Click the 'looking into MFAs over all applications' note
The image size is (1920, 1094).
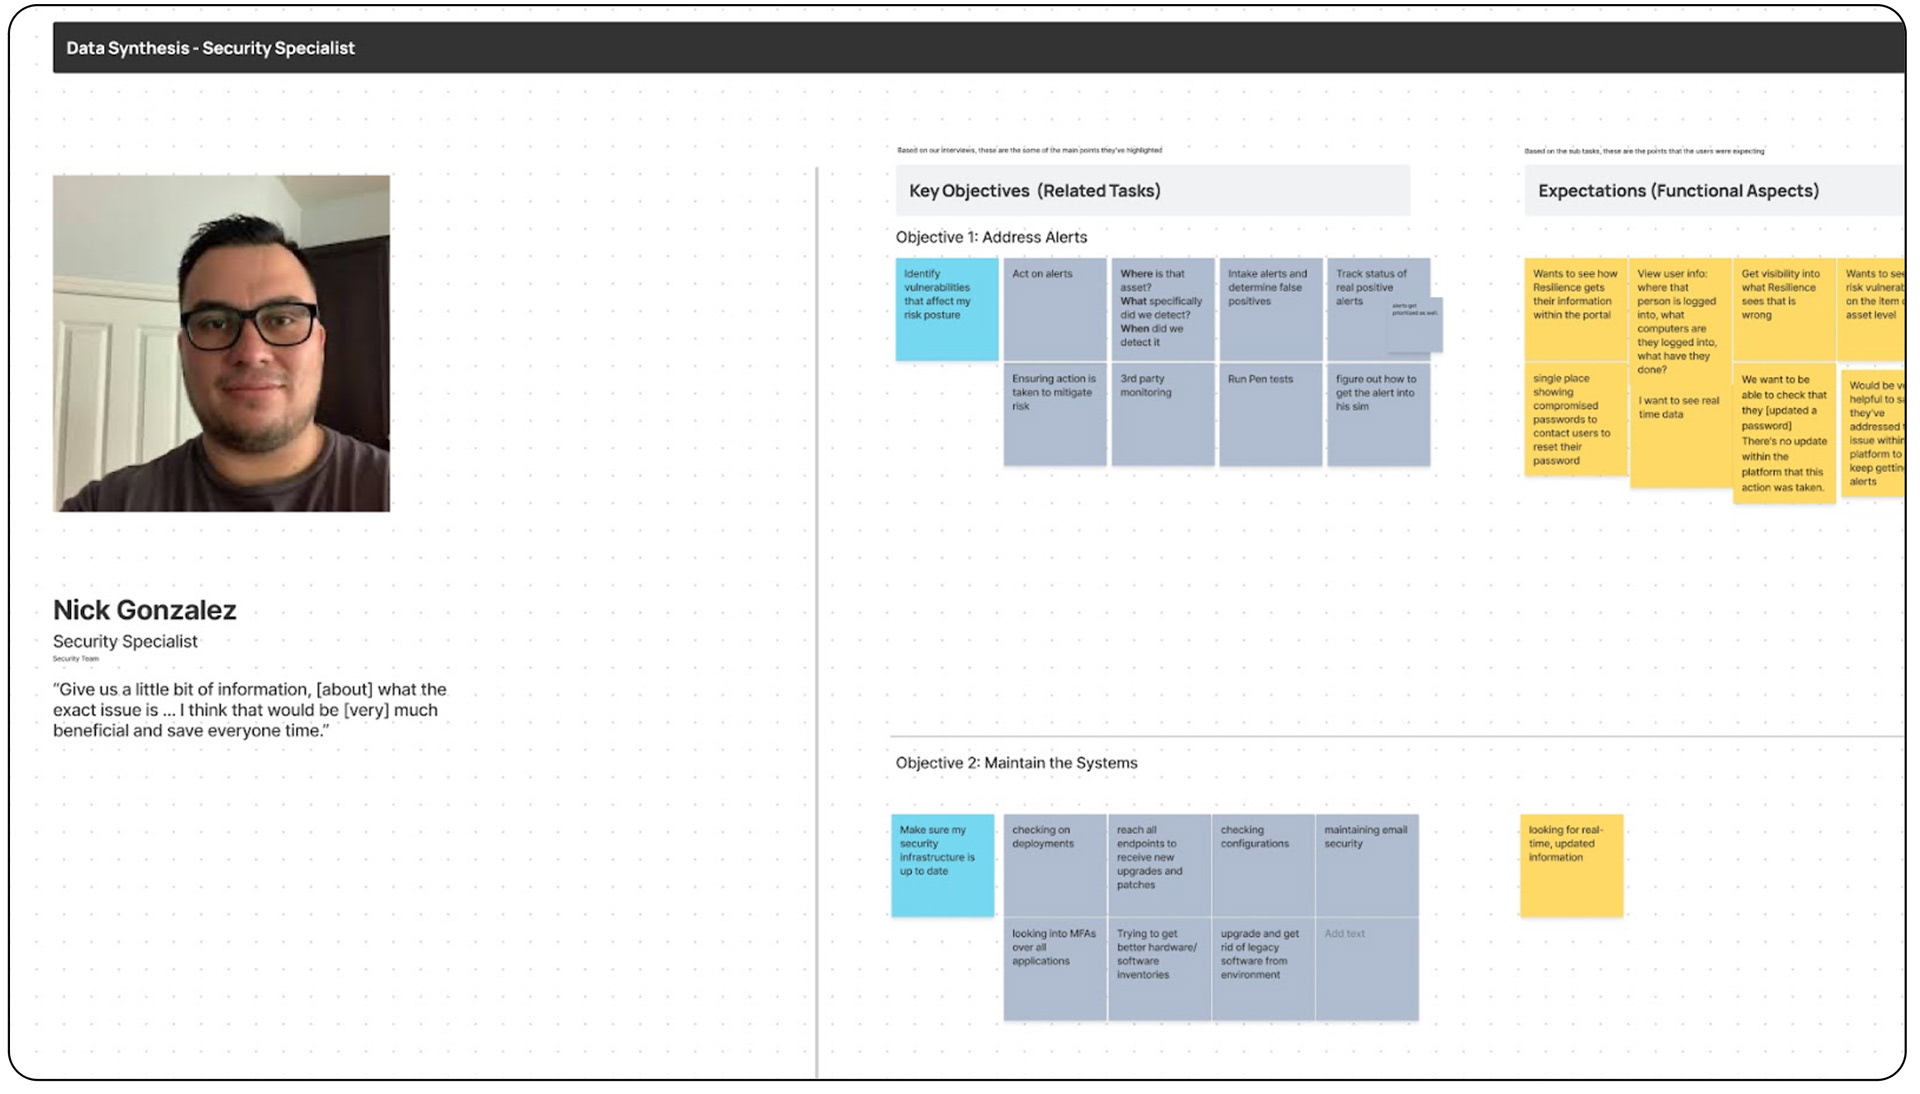point(1054,970)
